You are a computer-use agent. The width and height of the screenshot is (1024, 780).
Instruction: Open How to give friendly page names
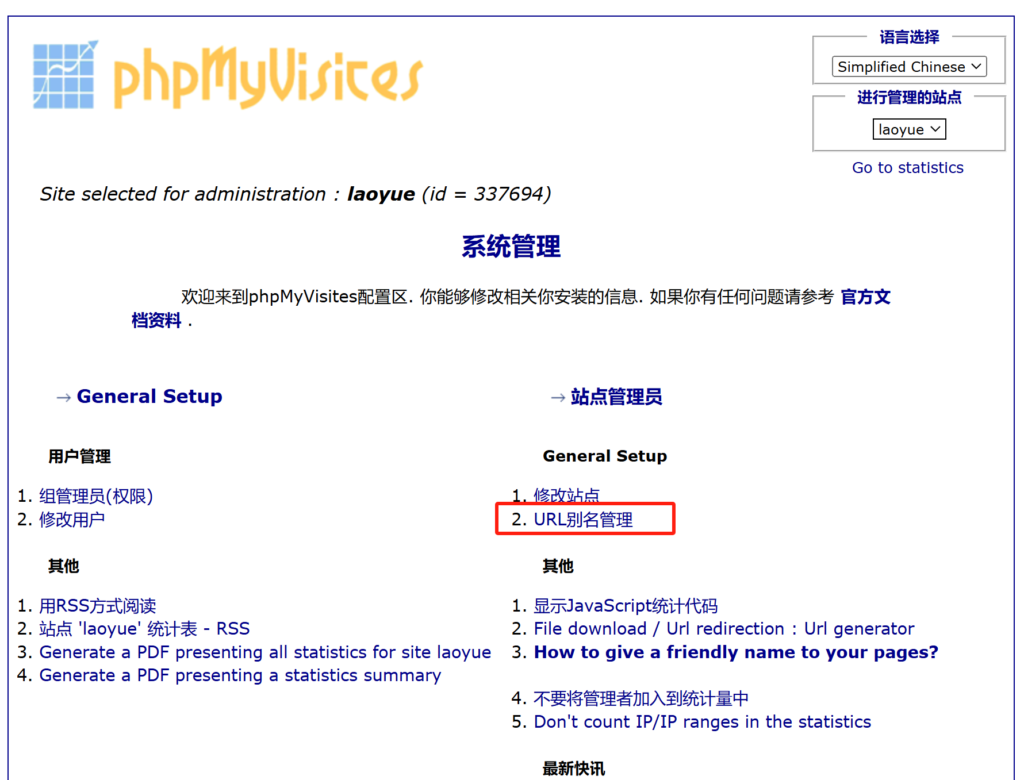(x=735, y=652)
